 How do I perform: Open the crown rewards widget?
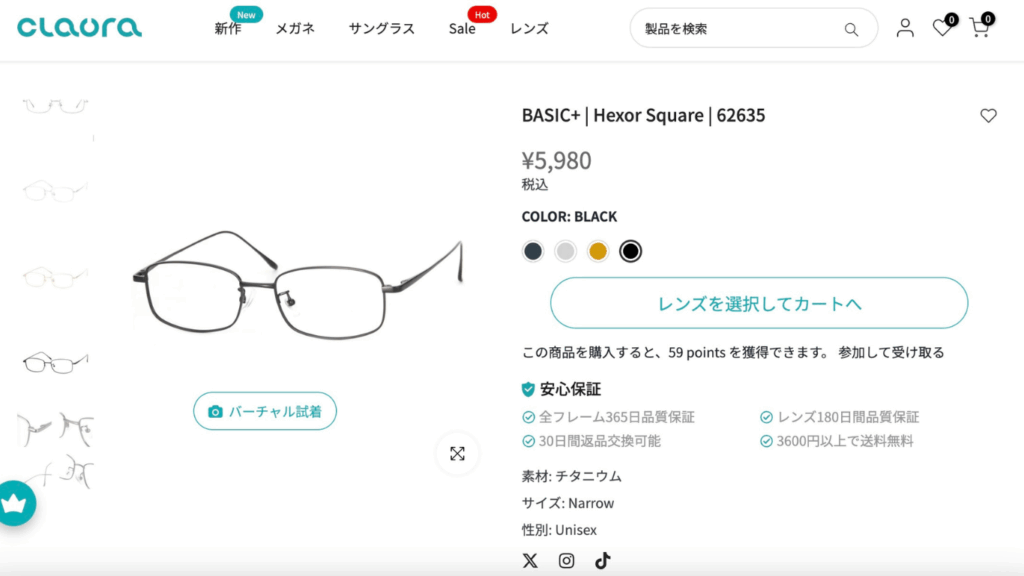tap(15, 503)
